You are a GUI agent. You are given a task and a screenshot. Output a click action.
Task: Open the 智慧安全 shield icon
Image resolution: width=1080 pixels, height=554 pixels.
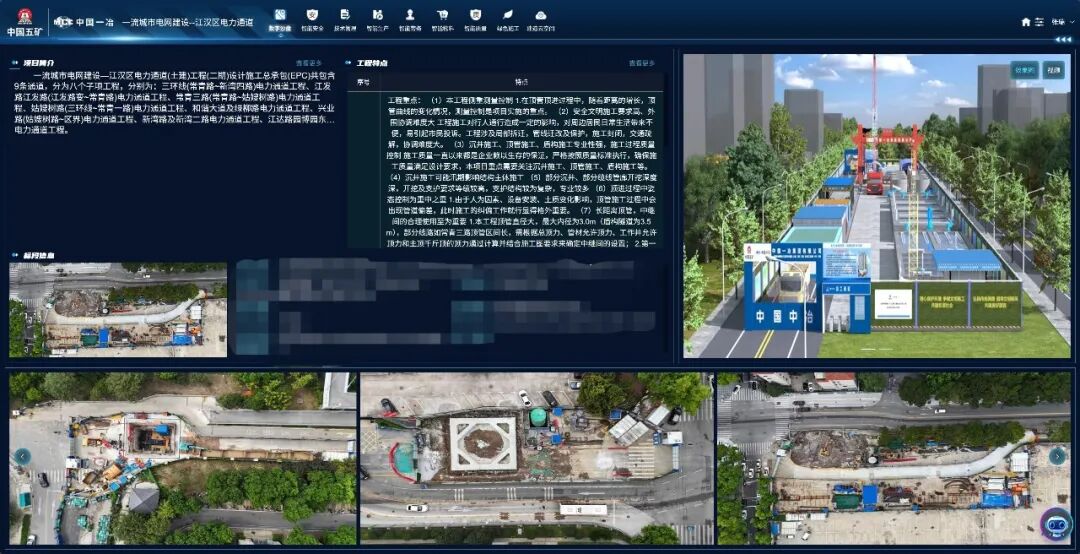pos(313,16)
